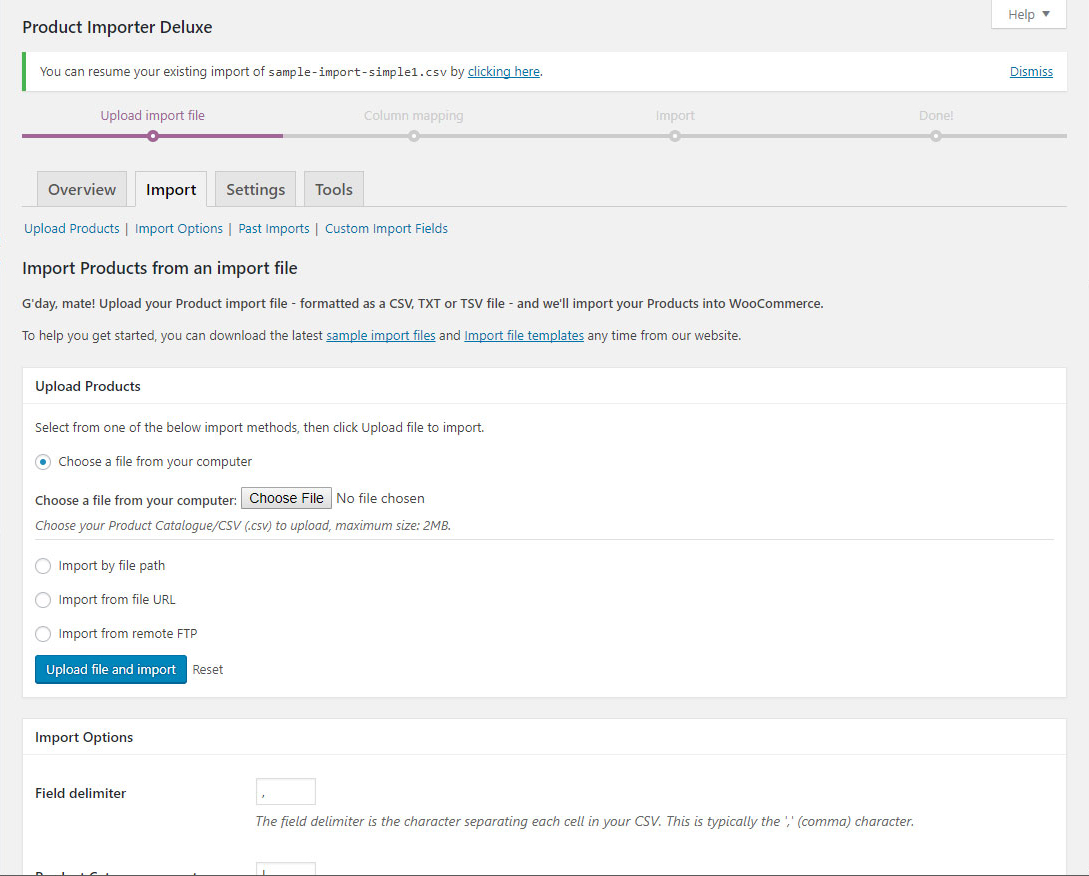Screen dimensions: 1089x876
Task: Dismiss the resume import notice
Action: tap(1031, 72)
